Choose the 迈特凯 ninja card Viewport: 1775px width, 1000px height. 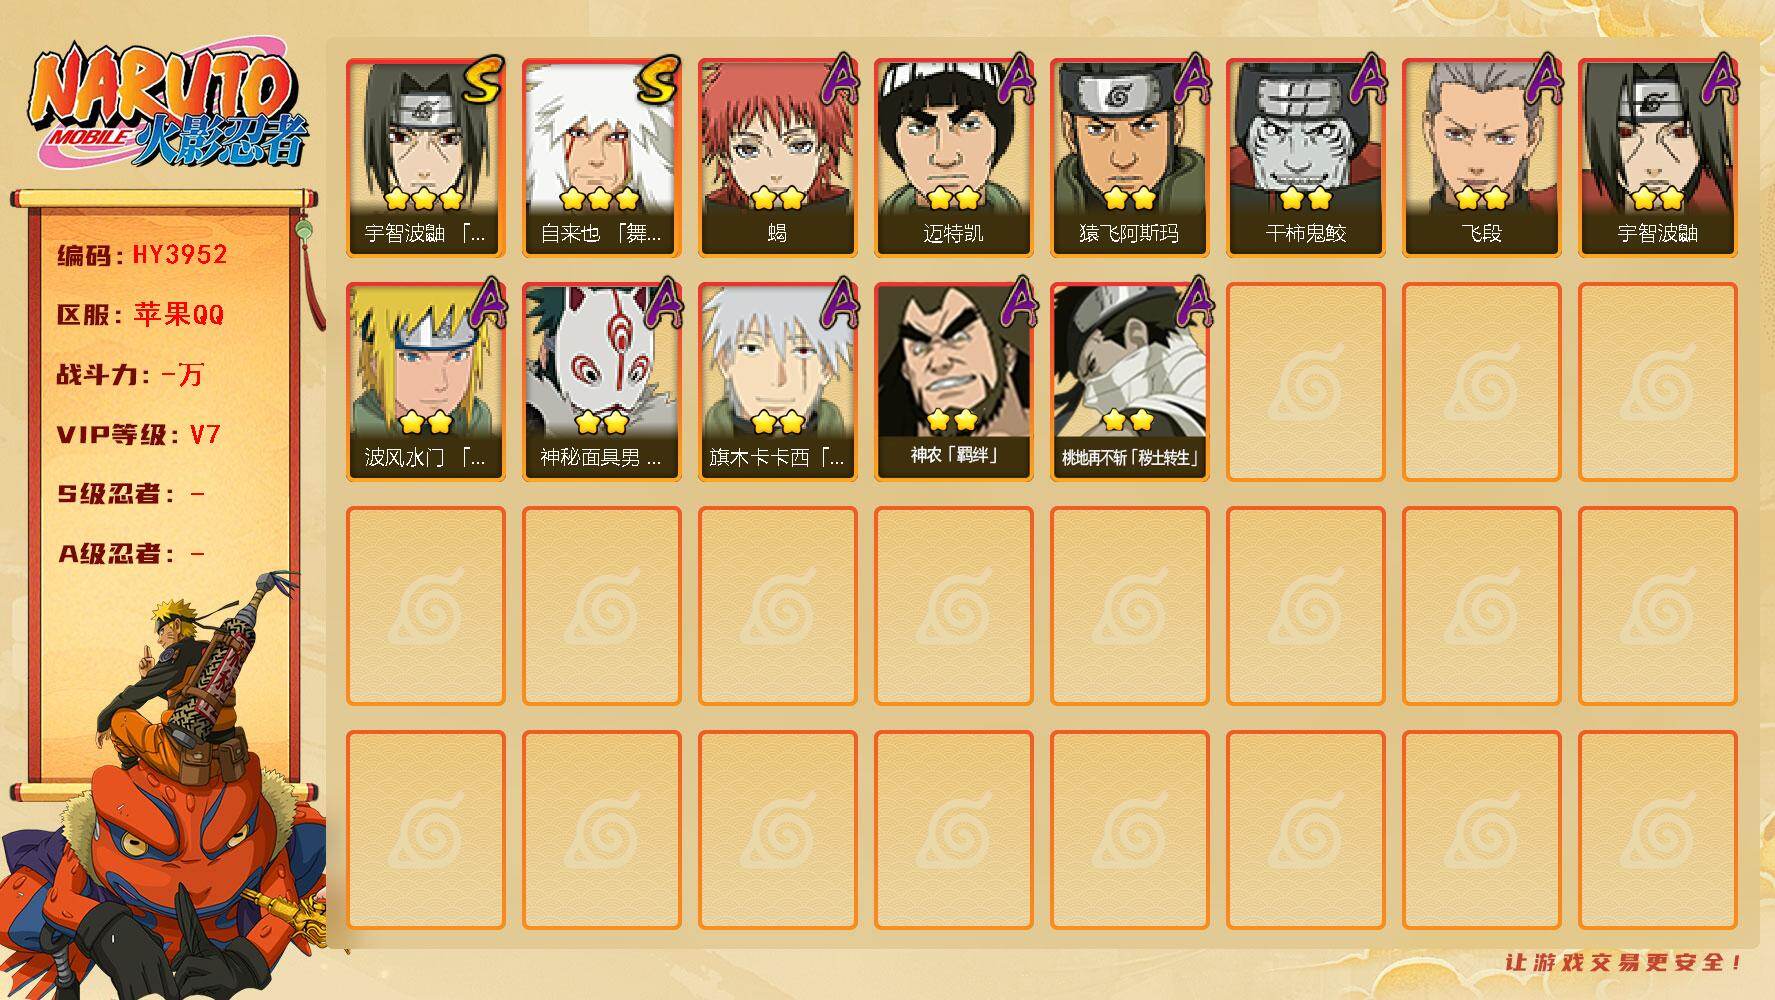pyautogui.click(x=953, y=158)
